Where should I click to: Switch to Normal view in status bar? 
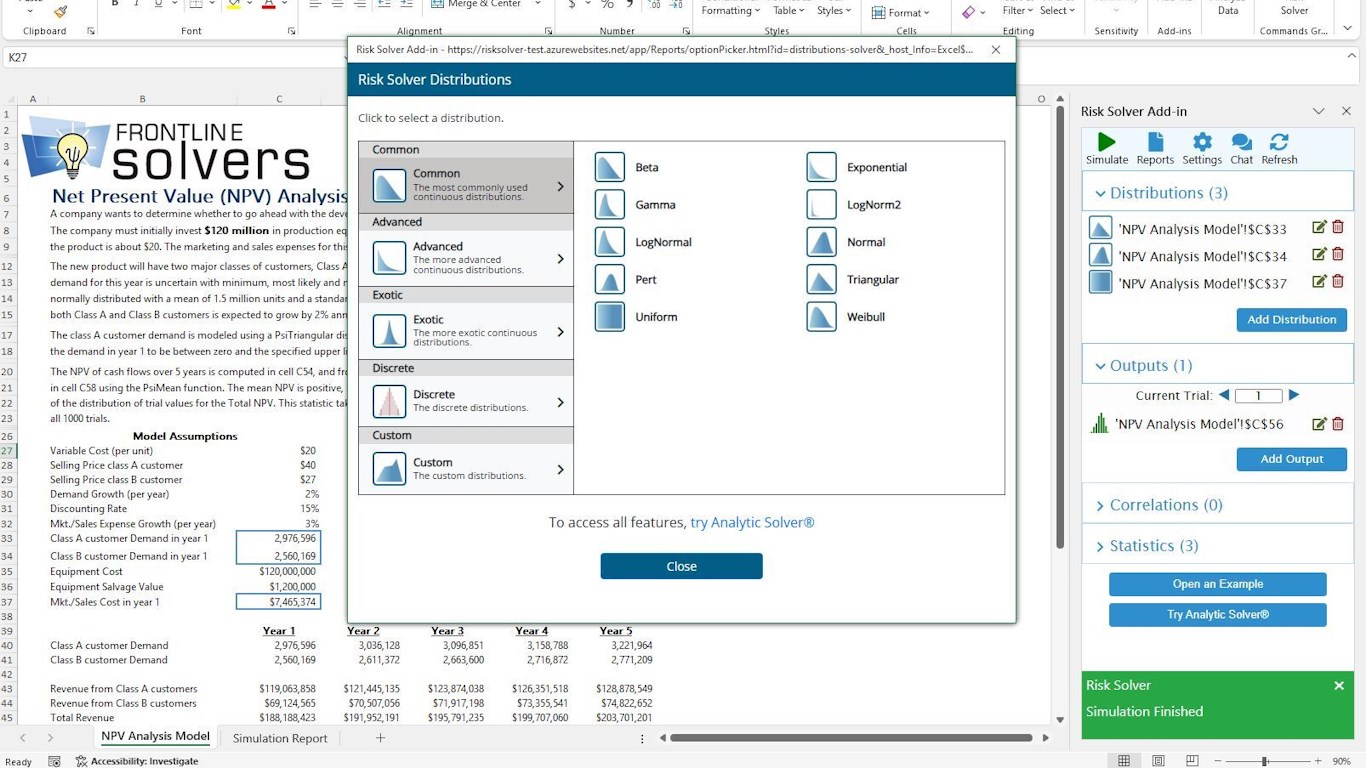click(x=1124, y=761)
